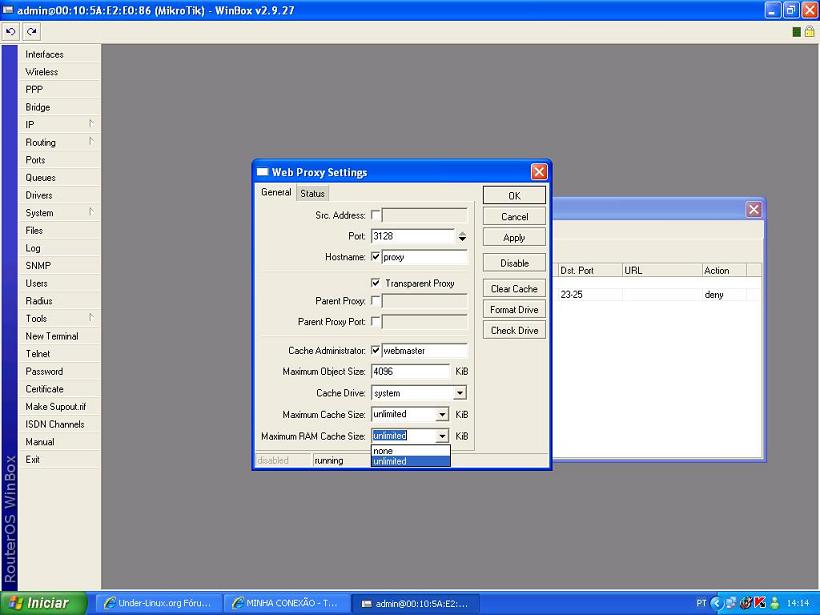The image size is (820, 615).
Task: Click the Cancel button
Action: [x=514, y=217]
